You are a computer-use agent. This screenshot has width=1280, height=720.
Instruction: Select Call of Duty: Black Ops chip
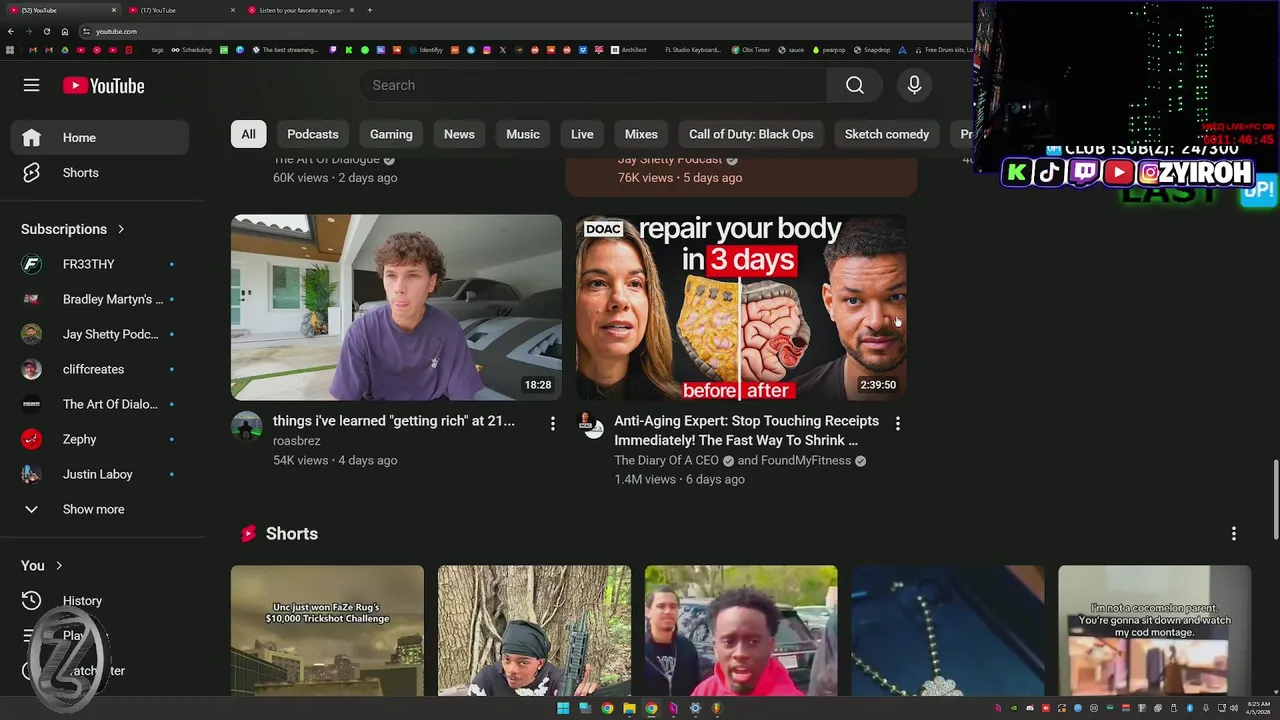751,134
